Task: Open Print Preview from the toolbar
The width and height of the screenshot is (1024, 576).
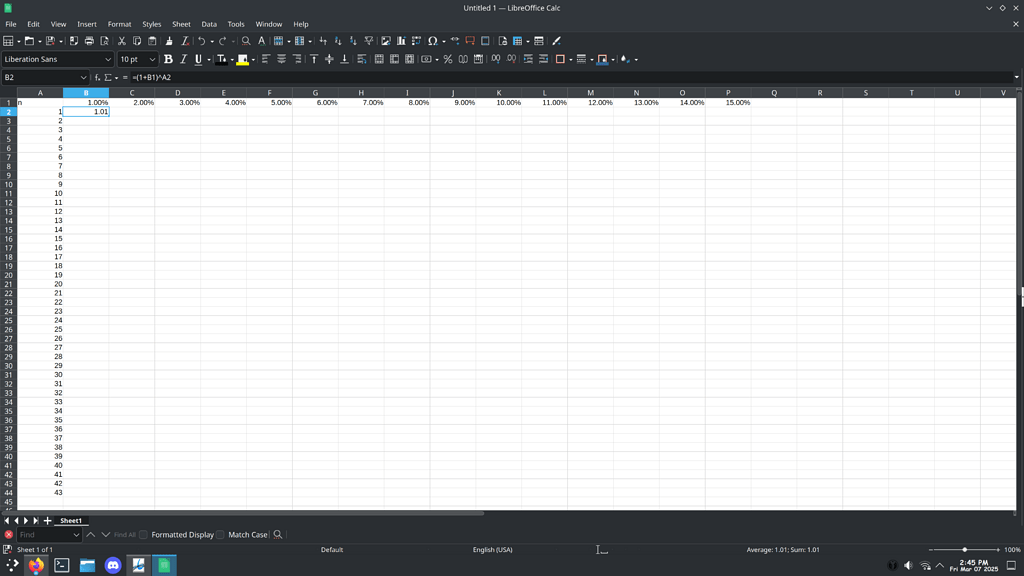Action: 105,41
